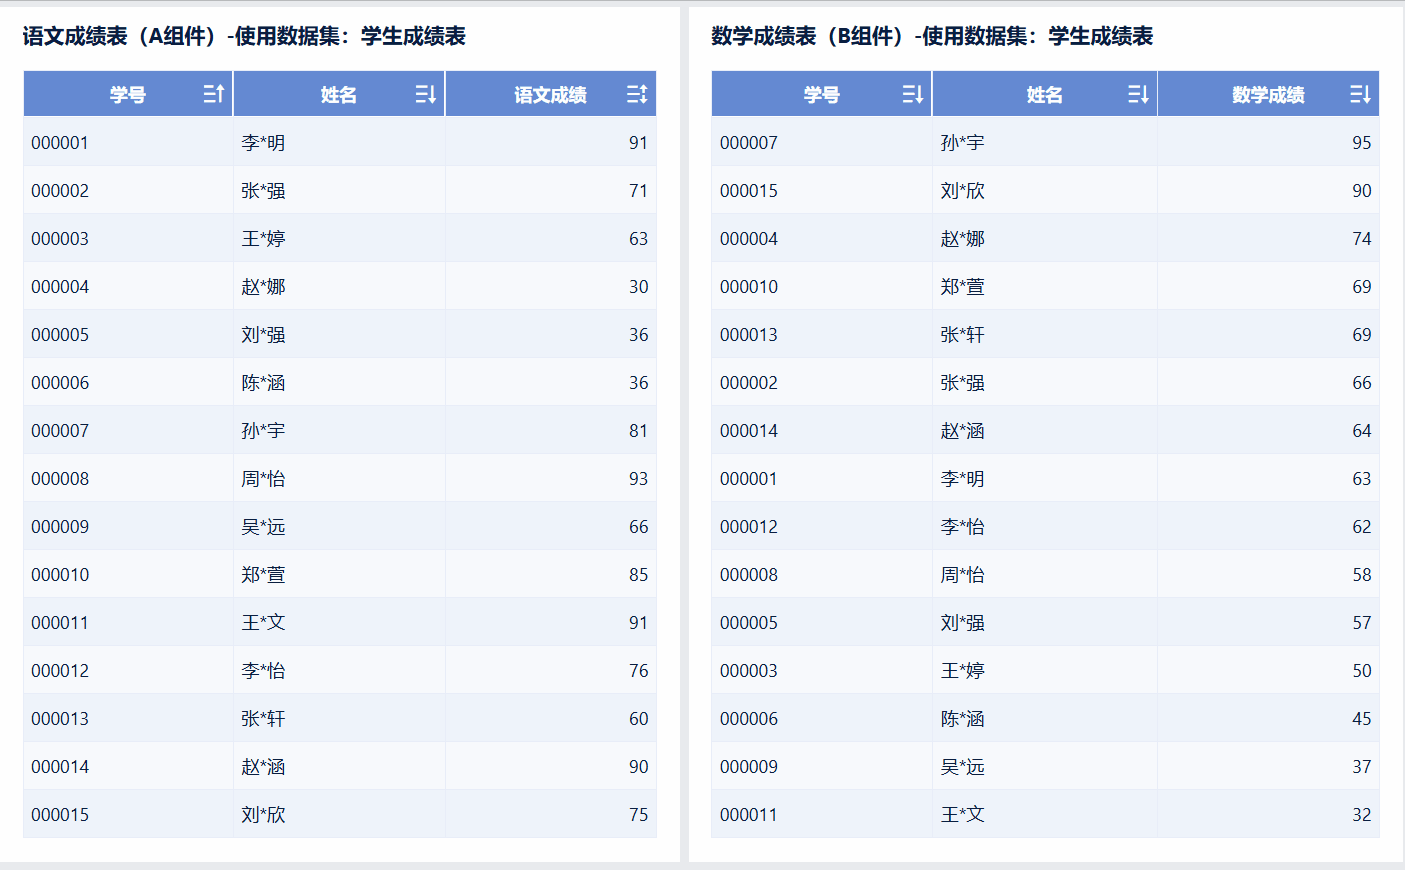Screen dimensions: 1405x870
Task: Click name 周*怡 in 数学成绩表
Action: pos(962,575)
